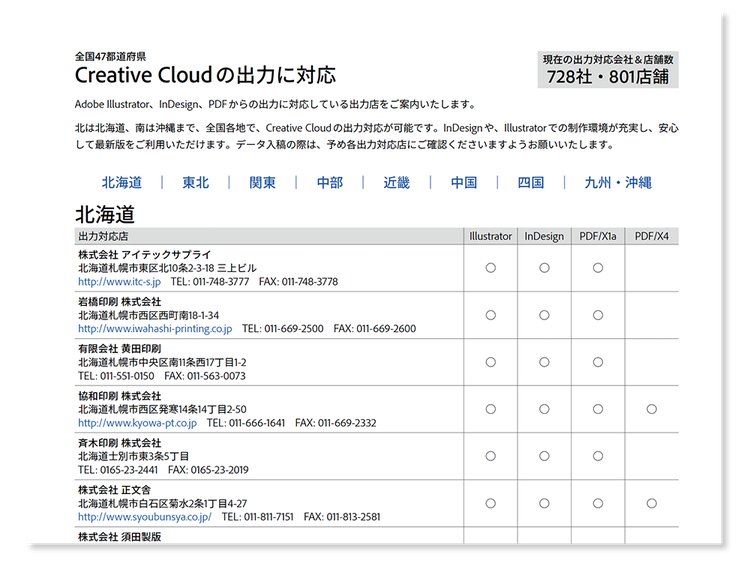Screen dimensions: 750x563
Task: Click the PDF/X4 column header
Action: 651,236
